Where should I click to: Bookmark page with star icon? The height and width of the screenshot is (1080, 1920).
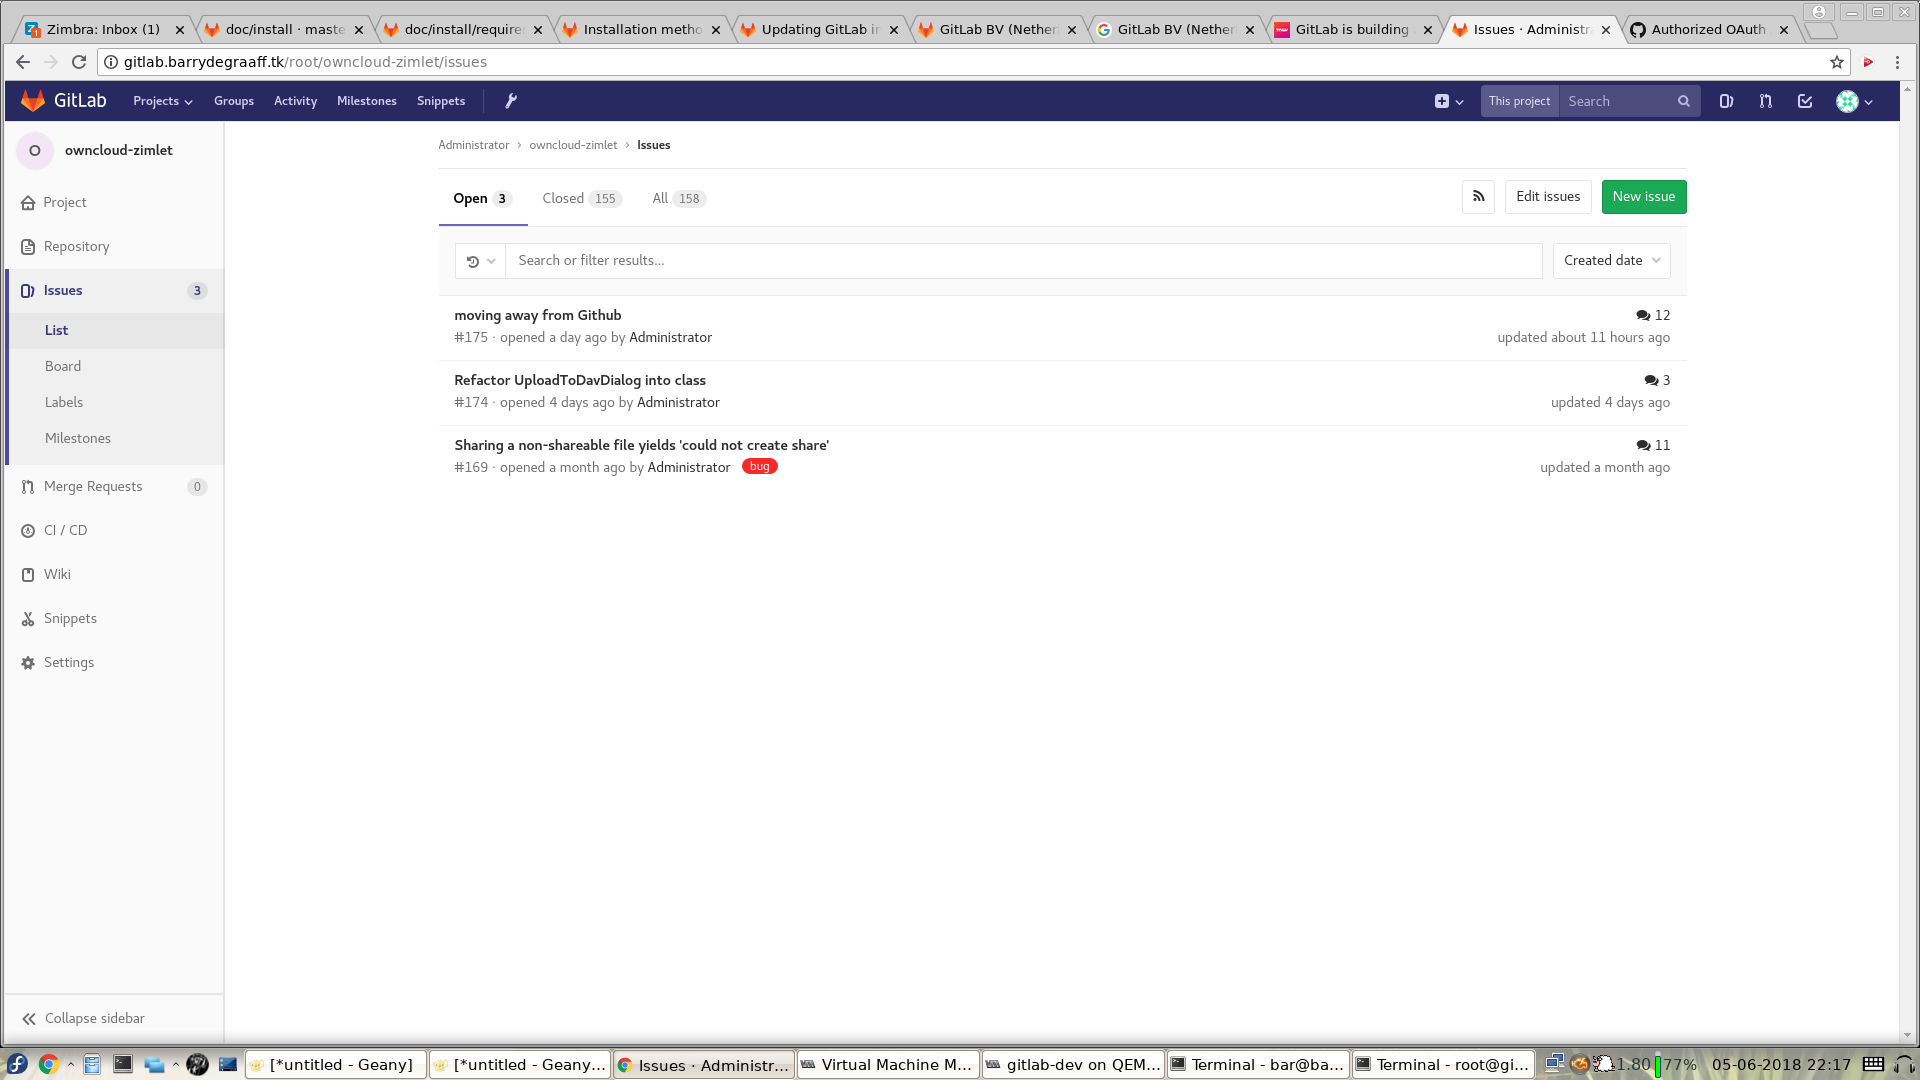[x=1837, y=62]
